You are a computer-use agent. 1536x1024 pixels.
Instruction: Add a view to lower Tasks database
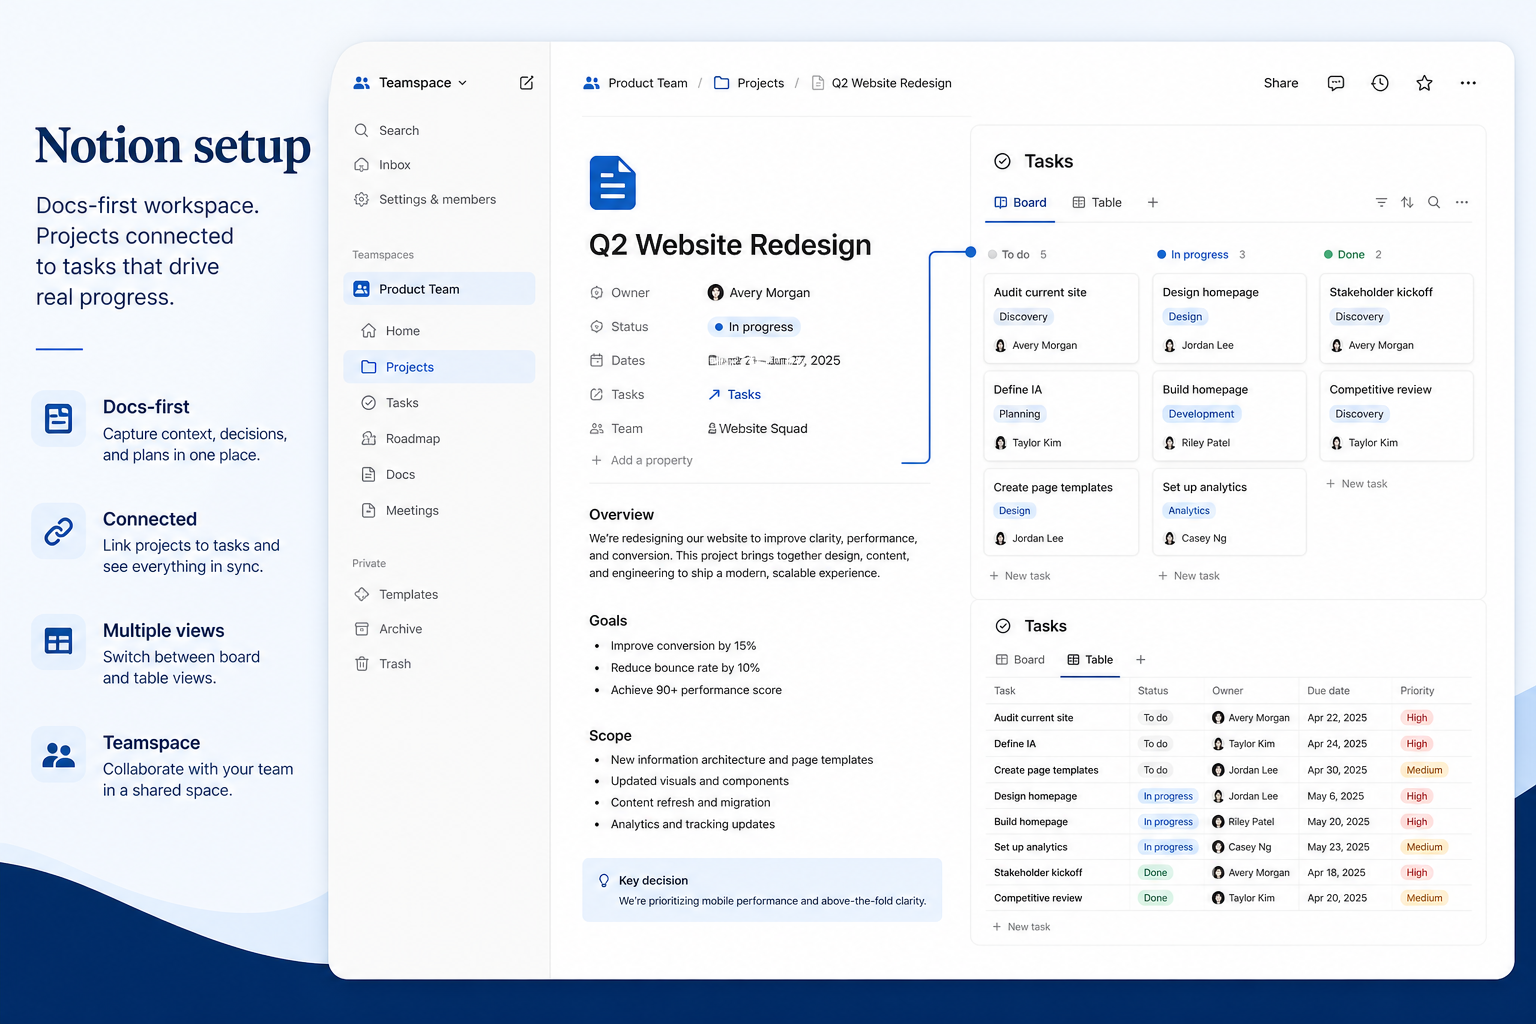pyautogui.click(x=1141, y=660)
